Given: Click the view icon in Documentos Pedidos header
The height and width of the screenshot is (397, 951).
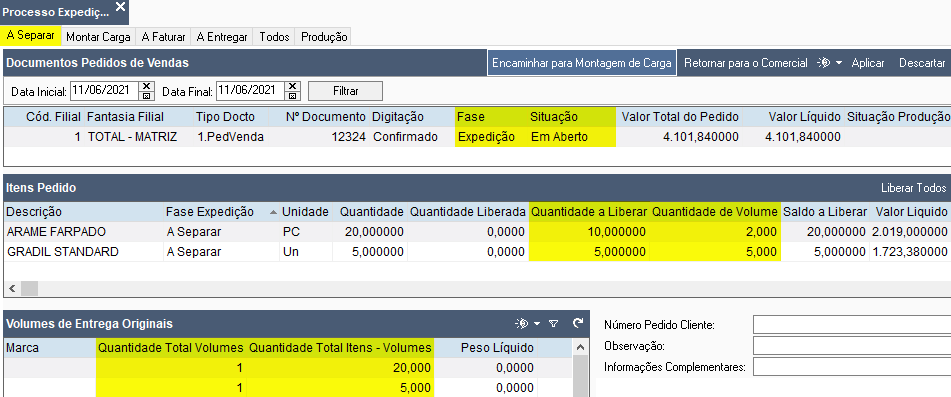Looking at the screenshot, I should 824,63.
